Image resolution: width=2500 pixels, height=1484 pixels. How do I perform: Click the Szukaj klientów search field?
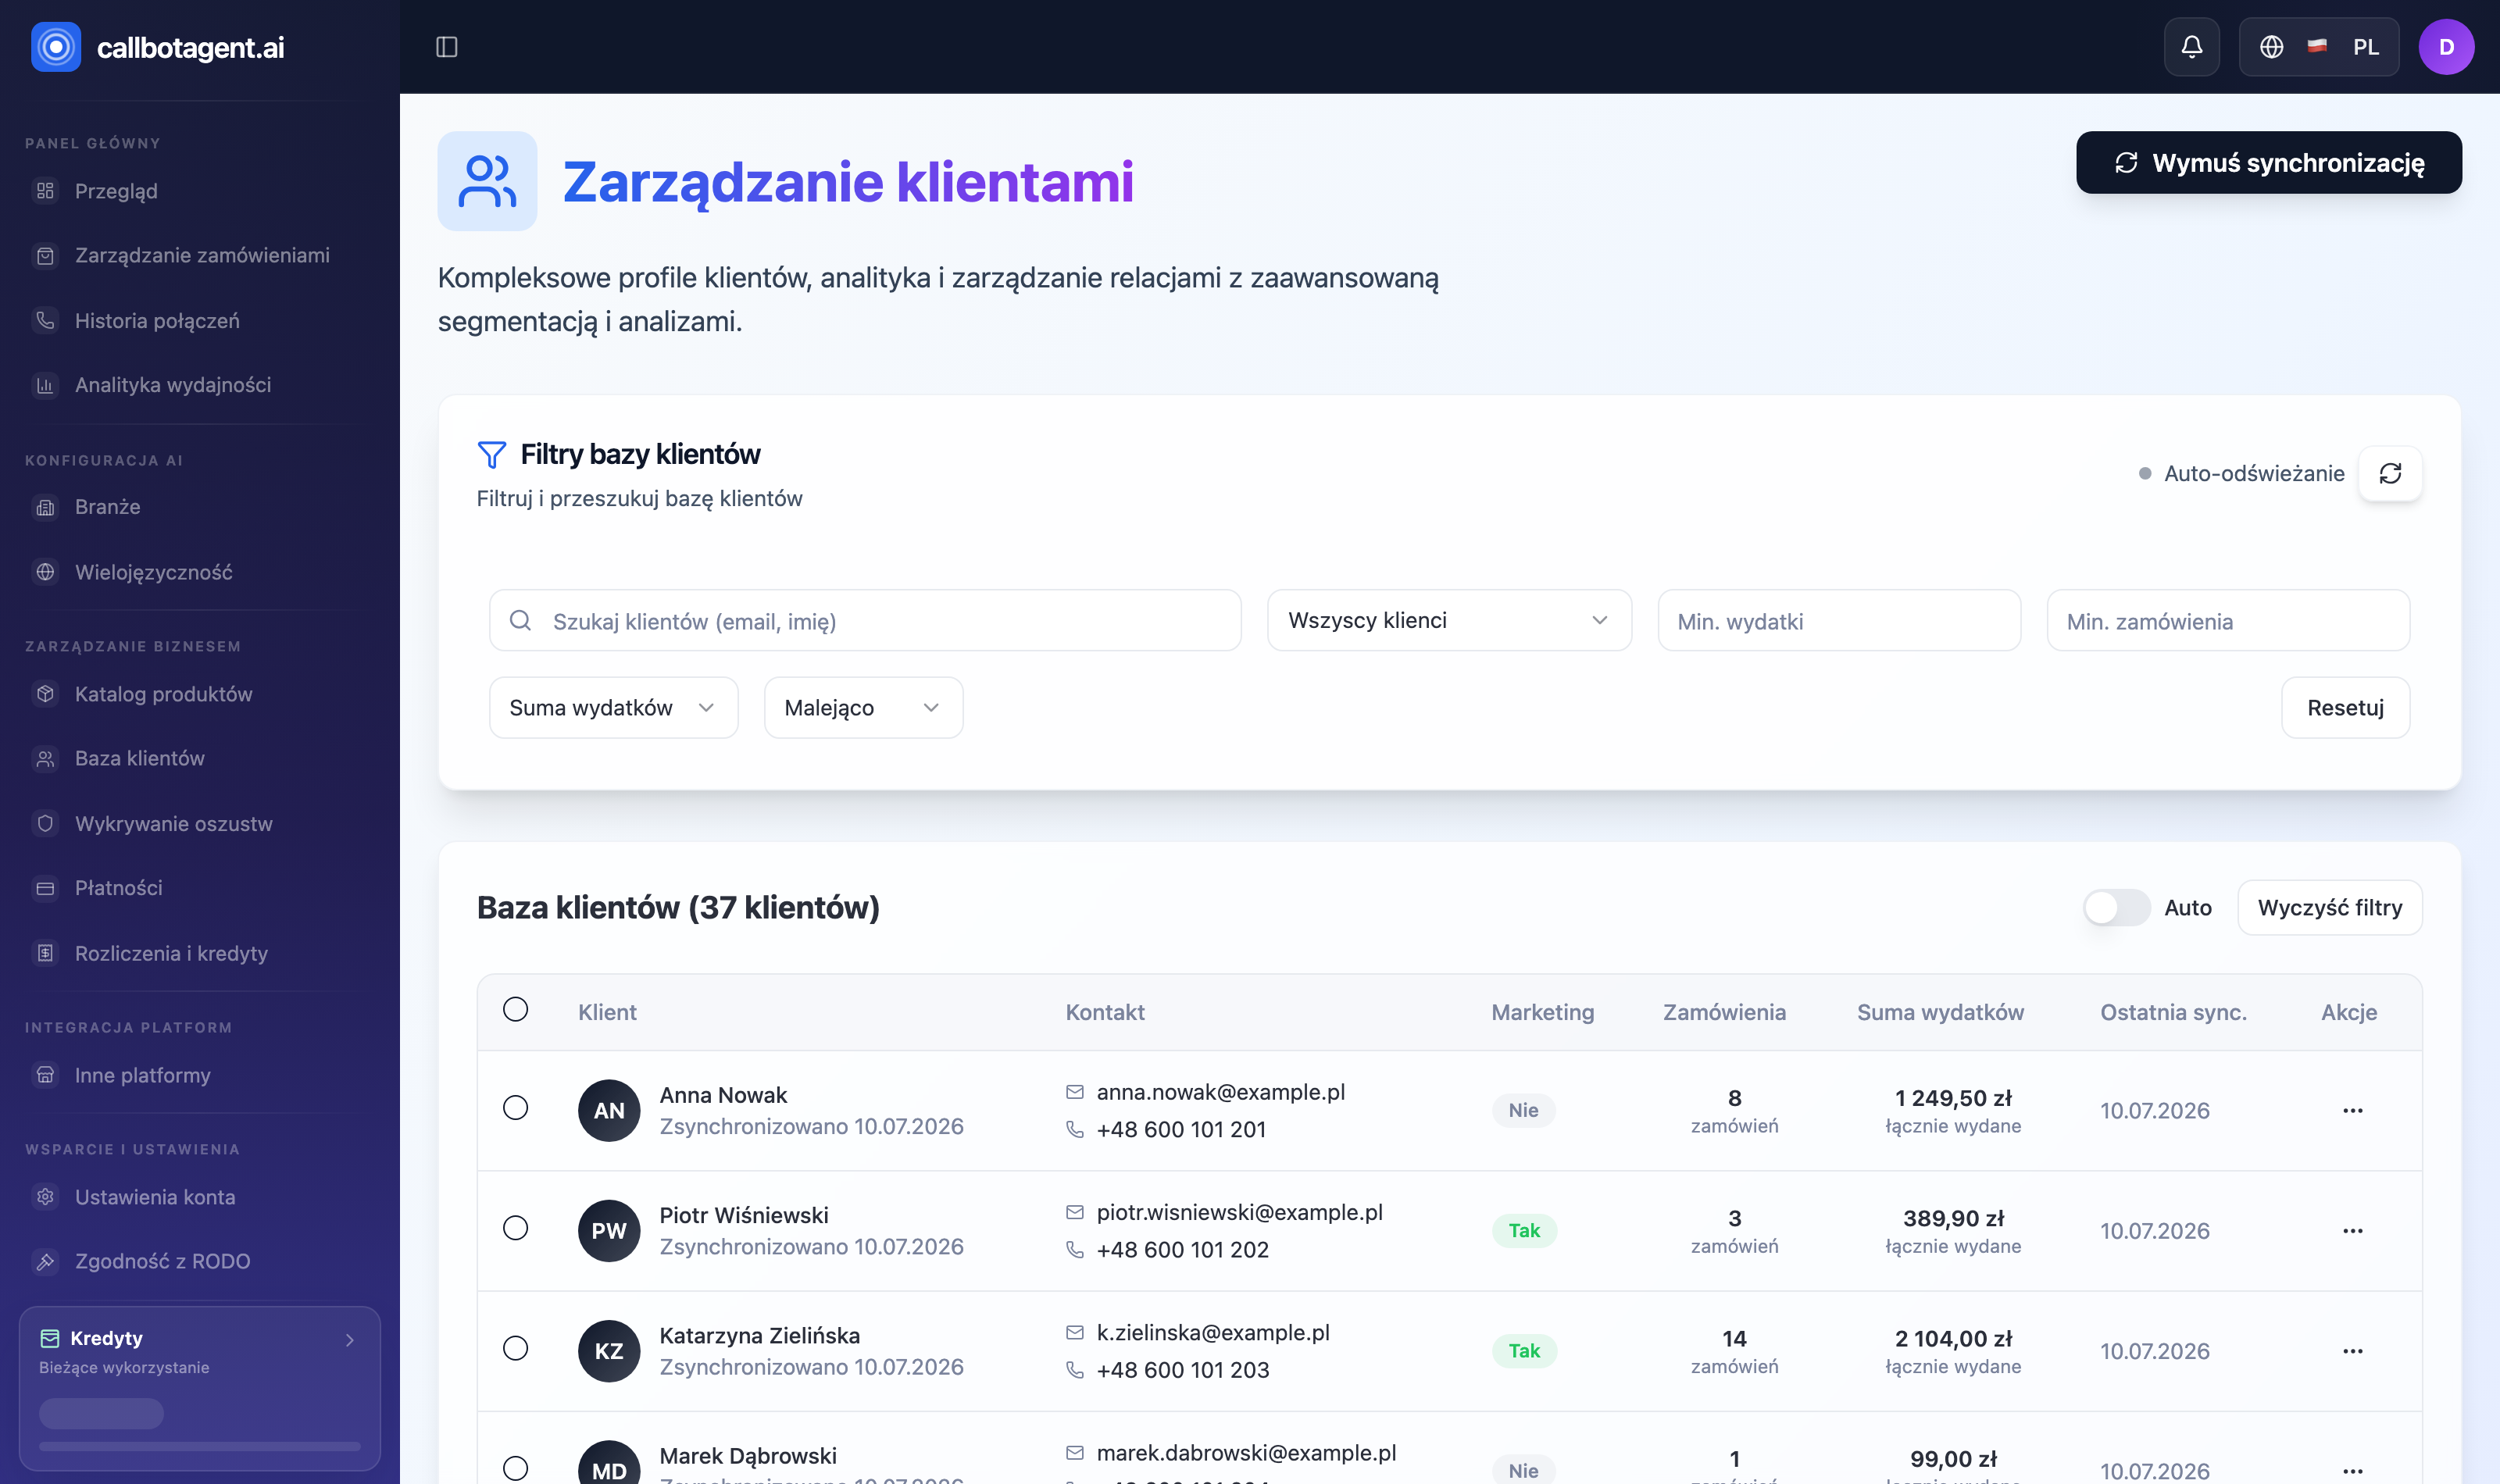pyautogui.click(x=865, y=620)
